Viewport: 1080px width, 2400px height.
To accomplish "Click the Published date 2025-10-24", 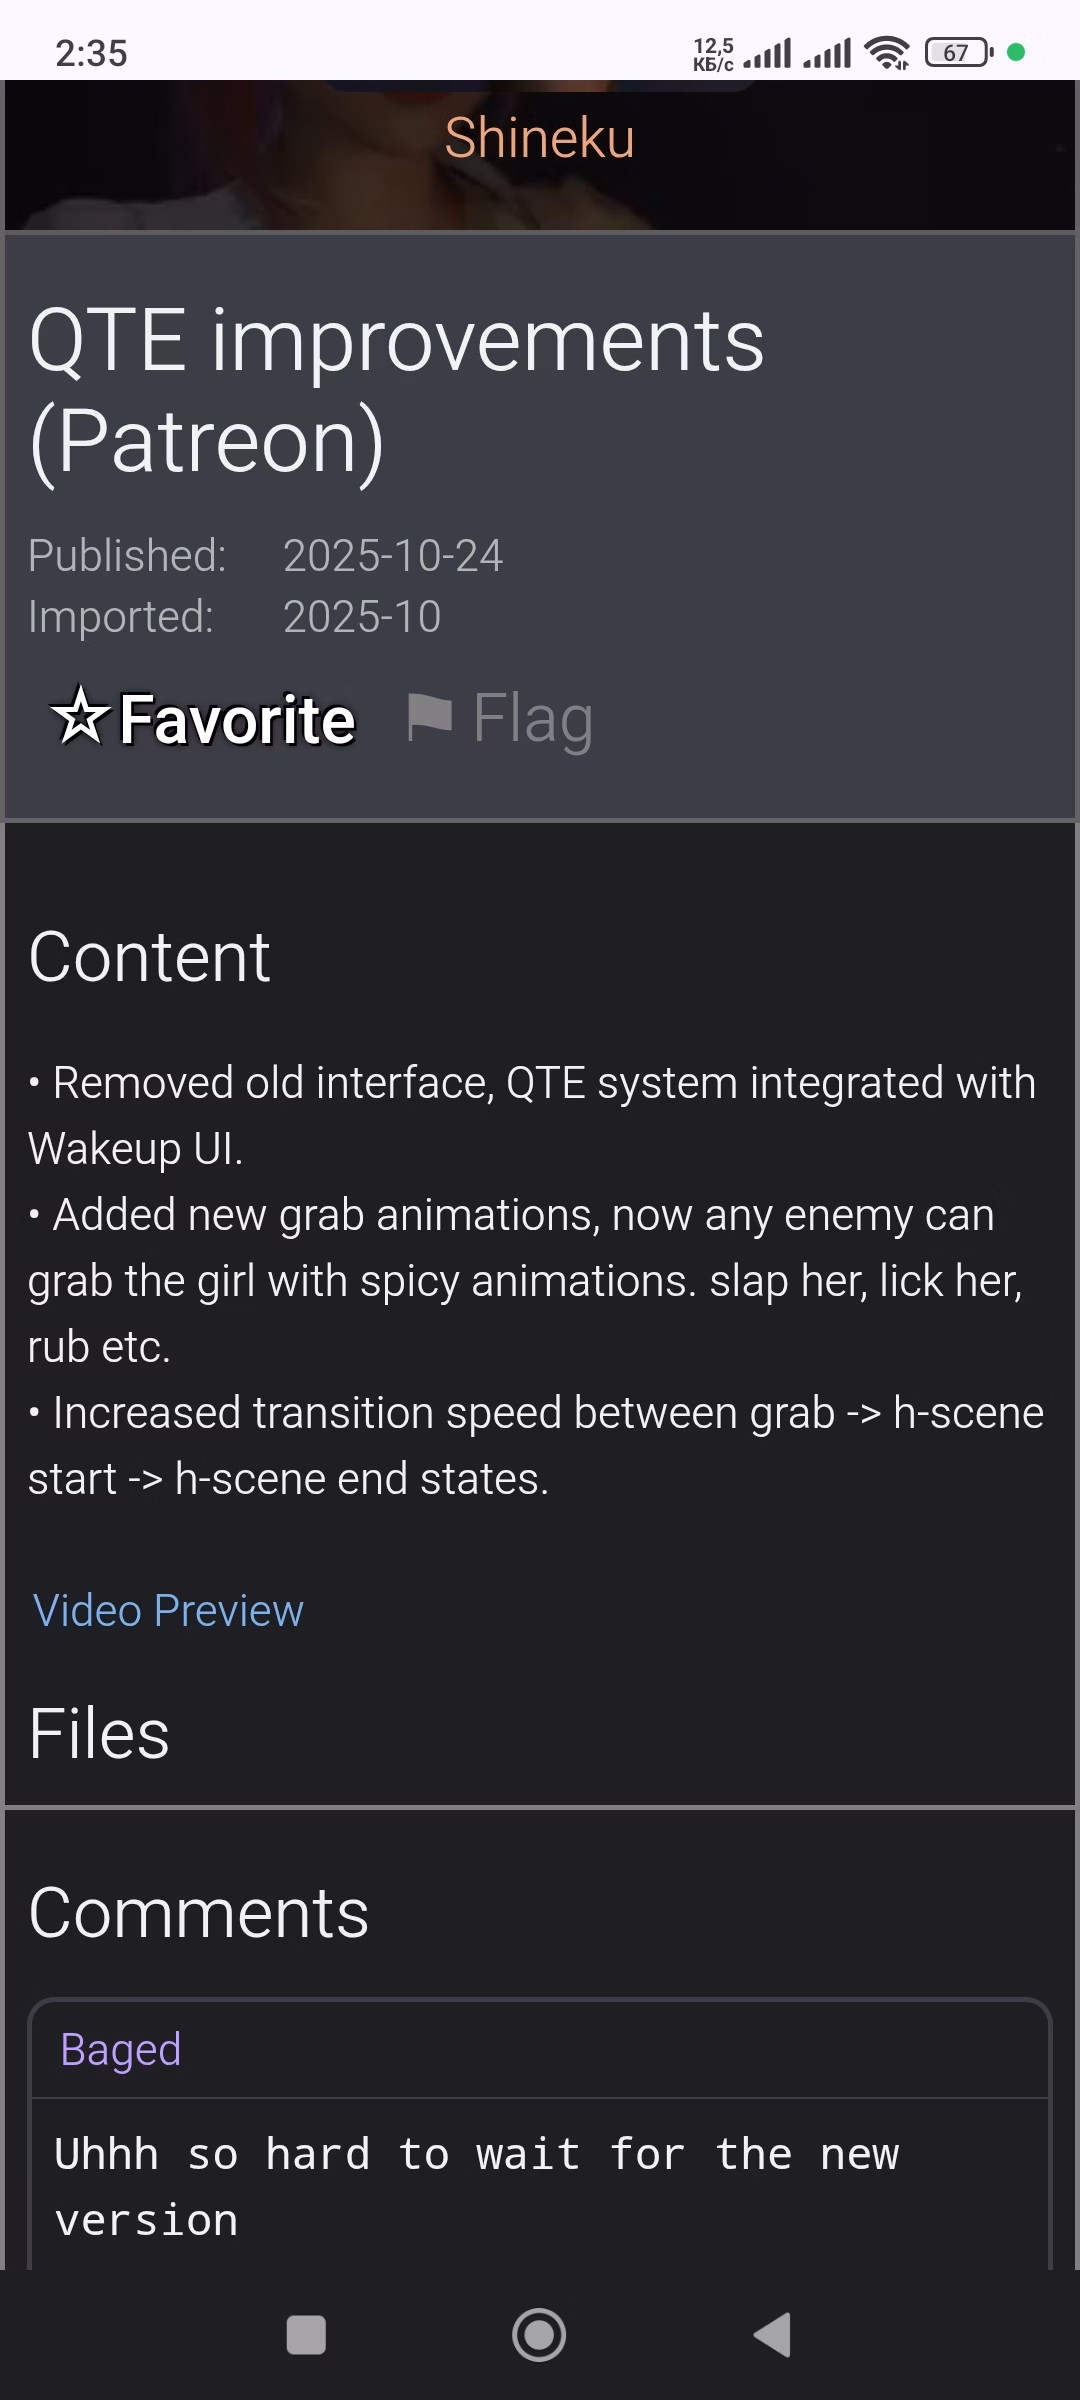I will point(393,556).
